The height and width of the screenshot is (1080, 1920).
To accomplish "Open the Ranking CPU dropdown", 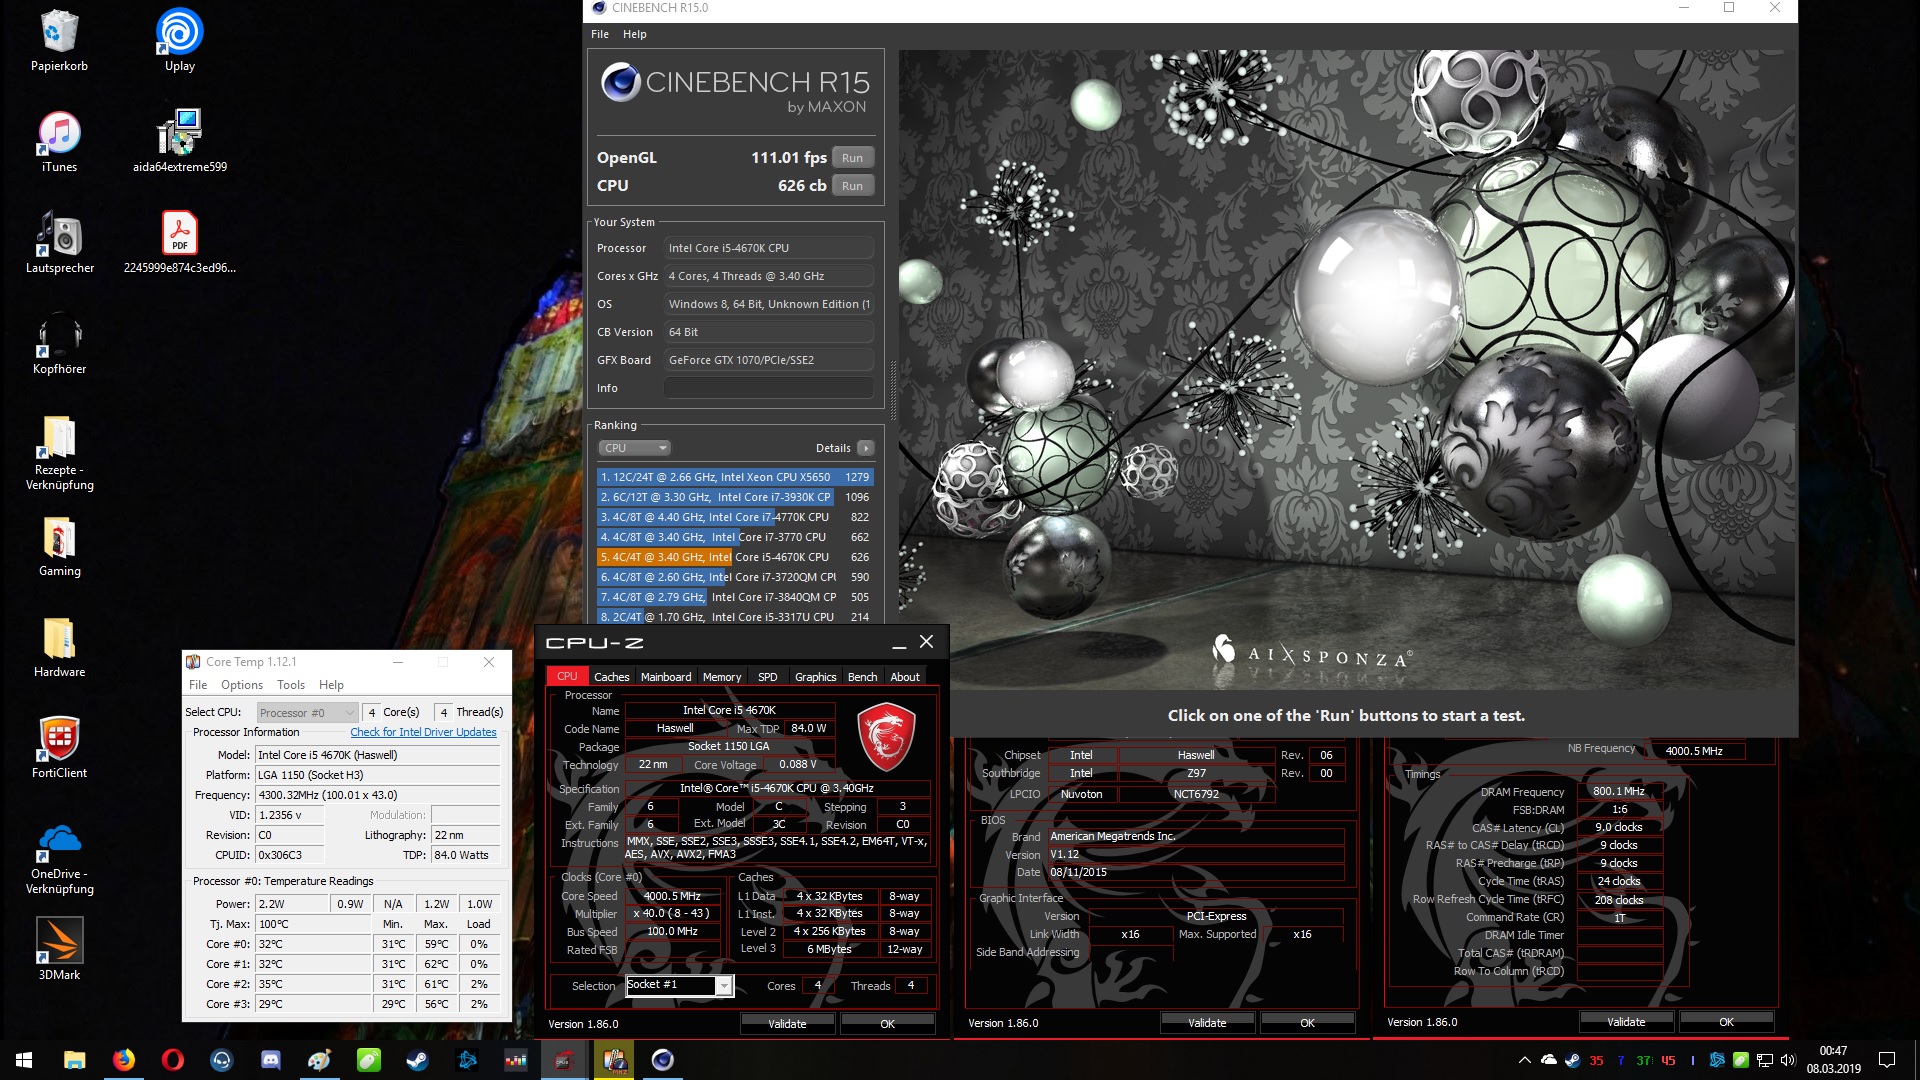I will point(634,448).
